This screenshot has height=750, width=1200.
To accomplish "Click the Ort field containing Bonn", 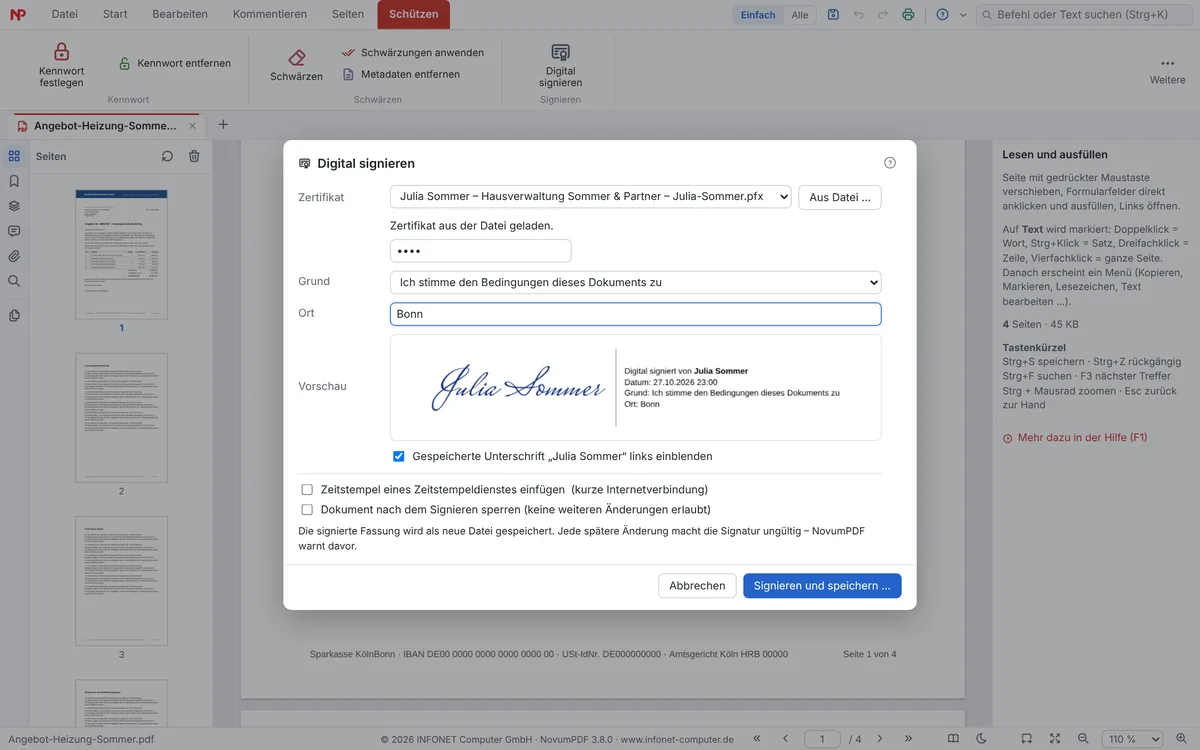I will 635,314.
